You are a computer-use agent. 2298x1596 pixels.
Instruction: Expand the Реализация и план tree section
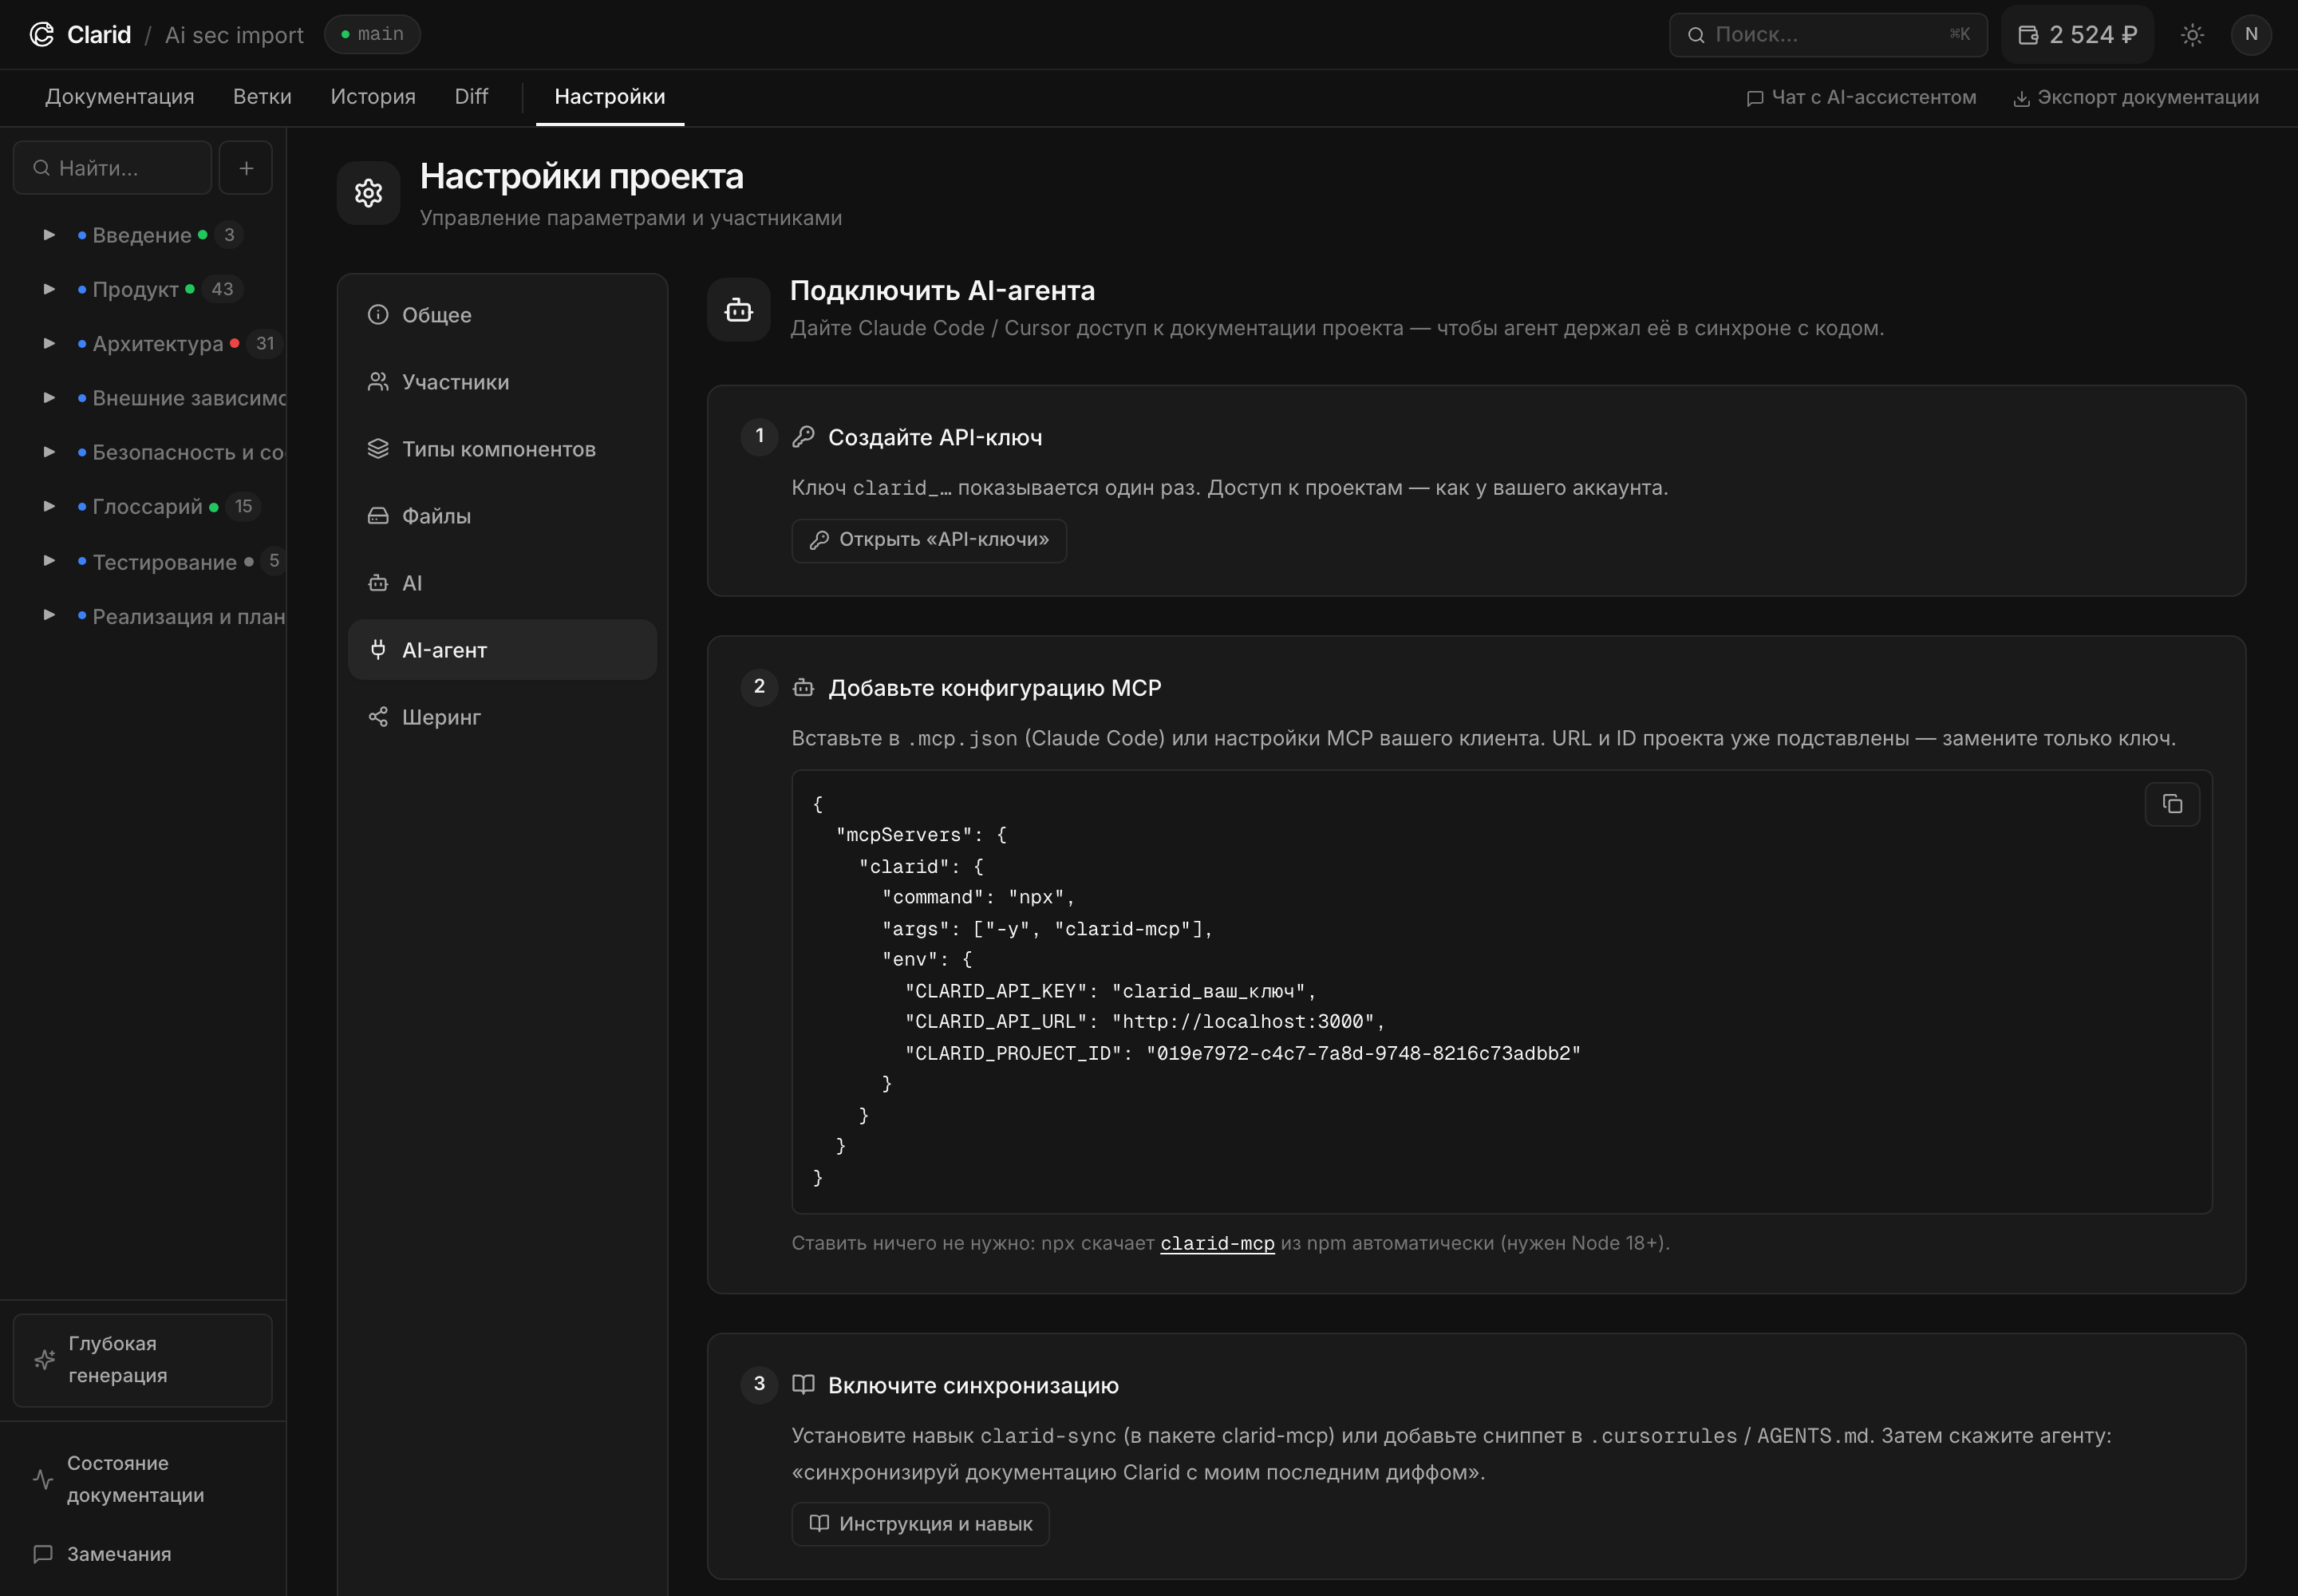[49, 615]
